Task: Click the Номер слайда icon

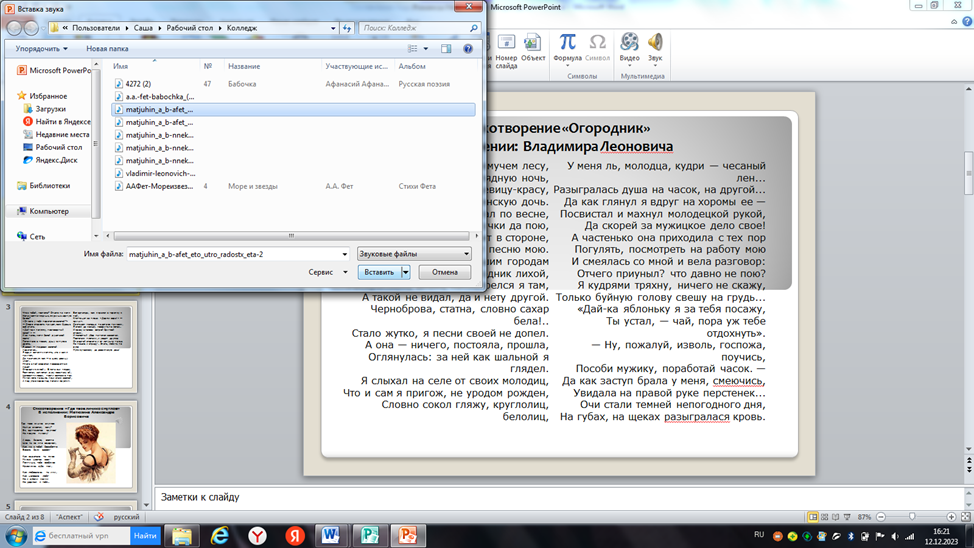Action: [x=506, y=46]
